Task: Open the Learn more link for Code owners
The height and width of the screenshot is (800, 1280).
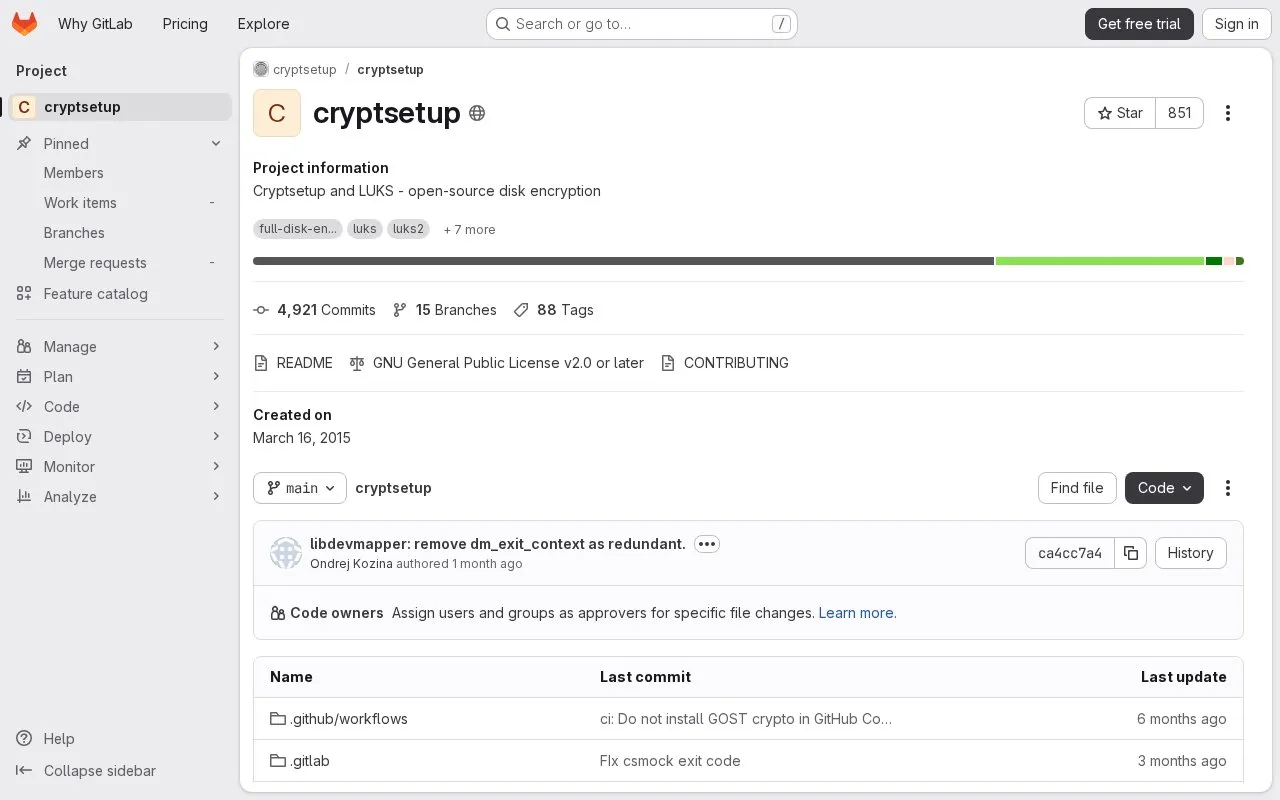Action: pyautogui.click(x=856, y=613)
